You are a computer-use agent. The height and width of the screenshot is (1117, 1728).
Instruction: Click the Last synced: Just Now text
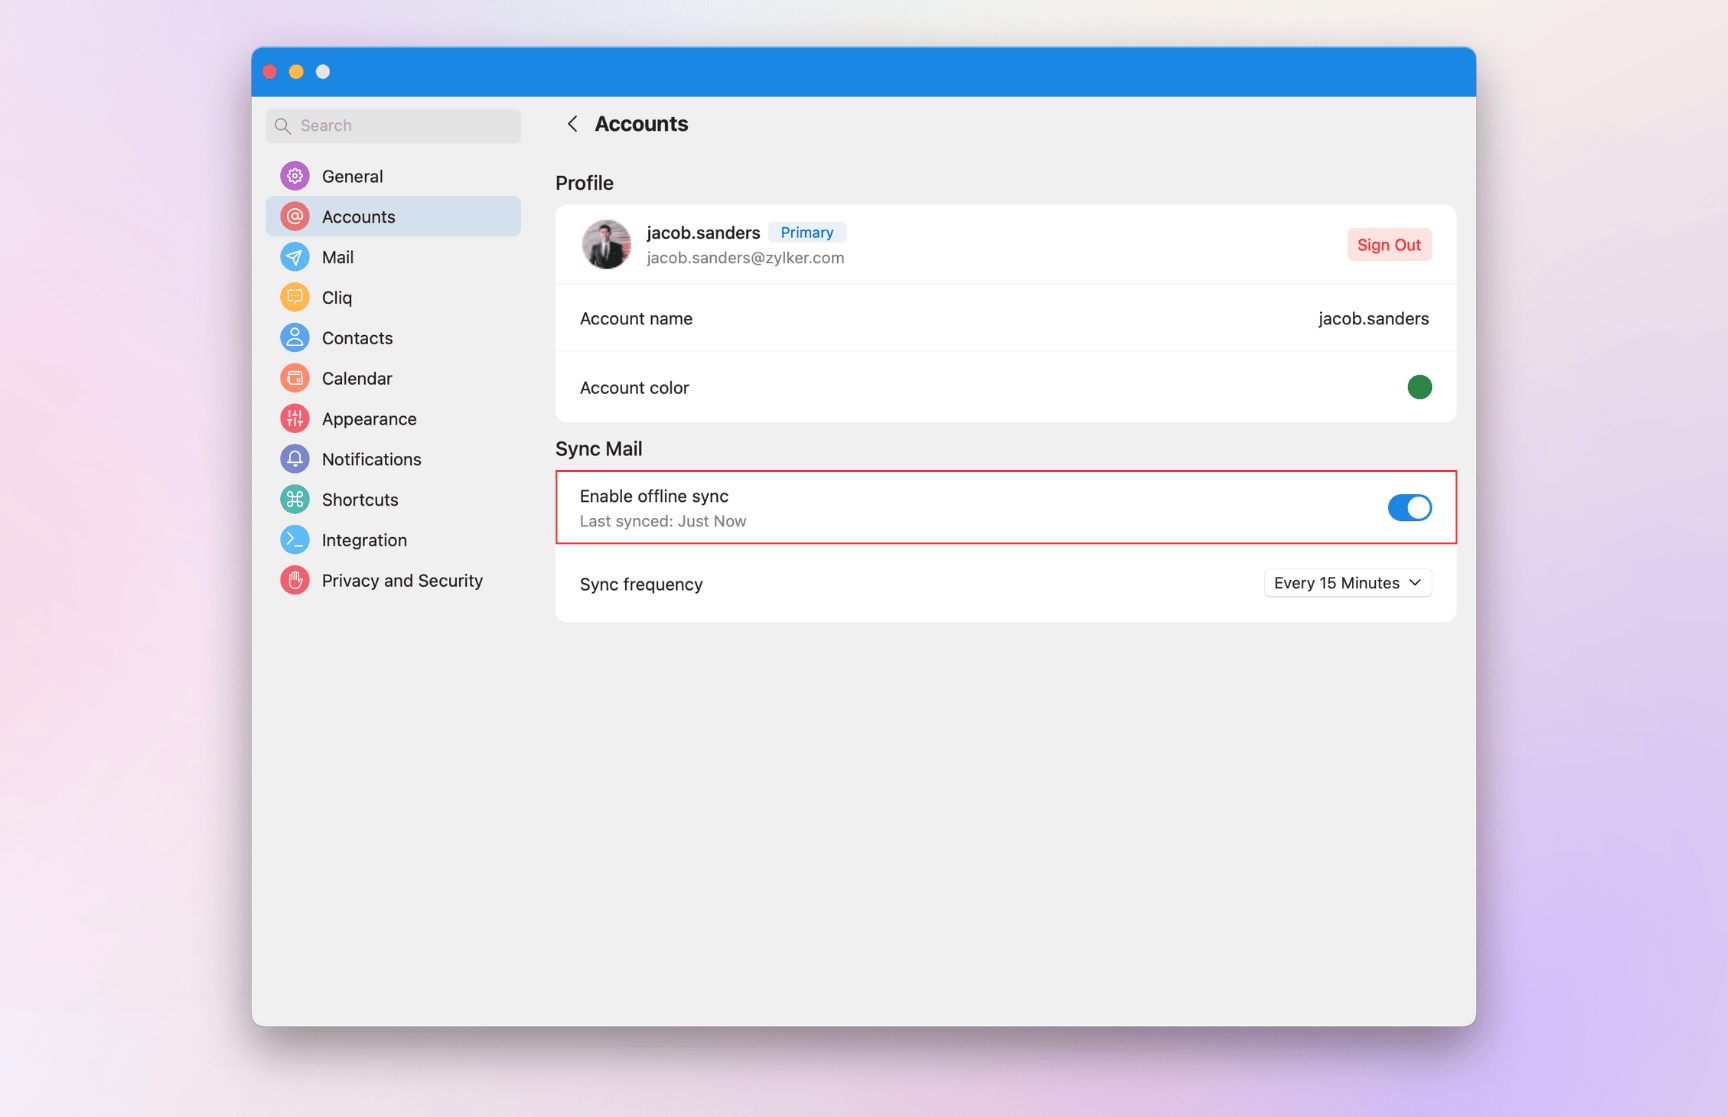point(663,521)
